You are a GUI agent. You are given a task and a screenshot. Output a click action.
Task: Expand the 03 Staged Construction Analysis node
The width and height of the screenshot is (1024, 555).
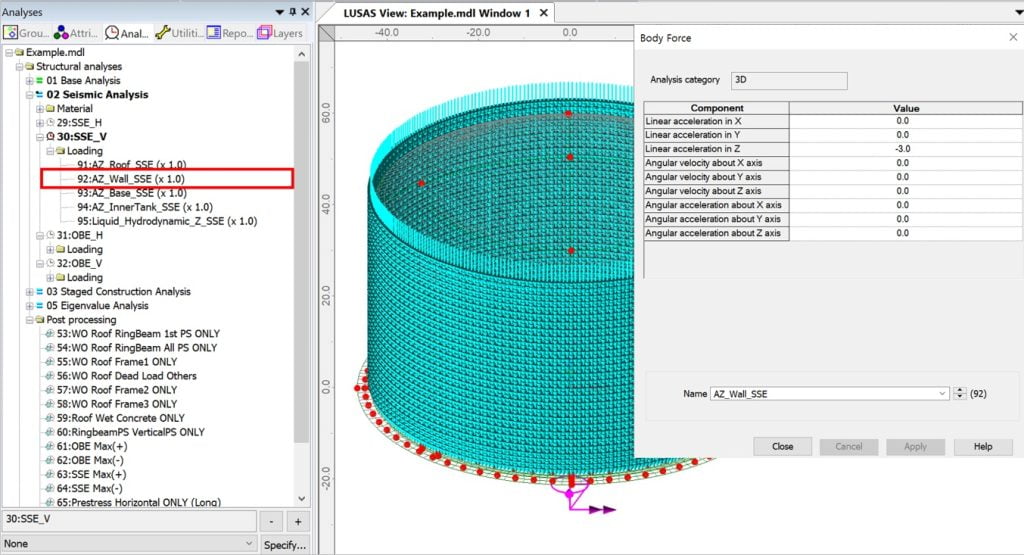29,292
